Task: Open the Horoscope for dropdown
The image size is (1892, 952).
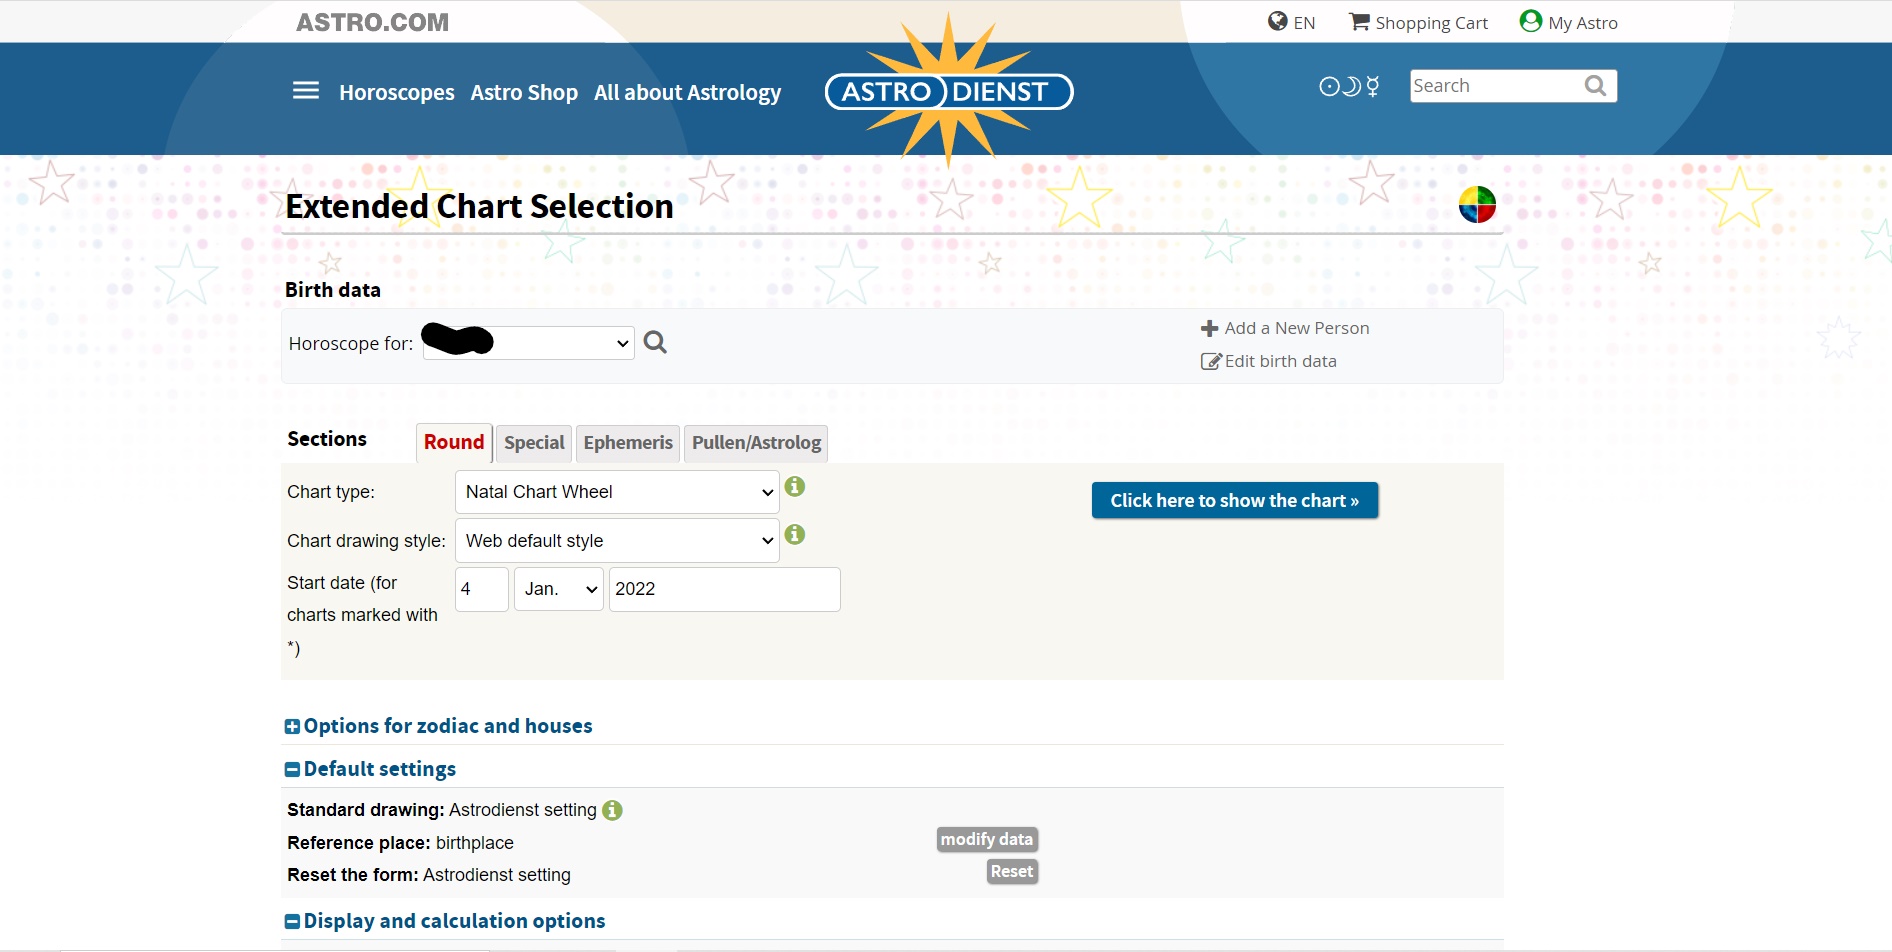Action: pyautogui.click(x=529, y=343)
